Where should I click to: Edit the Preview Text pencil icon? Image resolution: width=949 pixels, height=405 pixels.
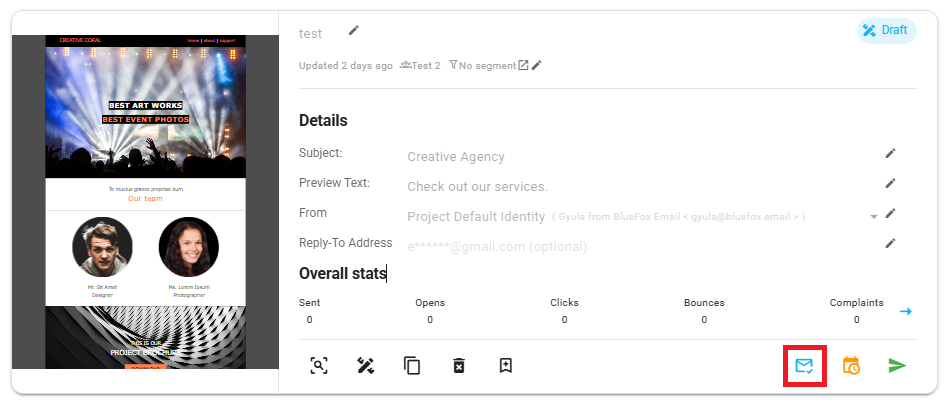point(890,183)
